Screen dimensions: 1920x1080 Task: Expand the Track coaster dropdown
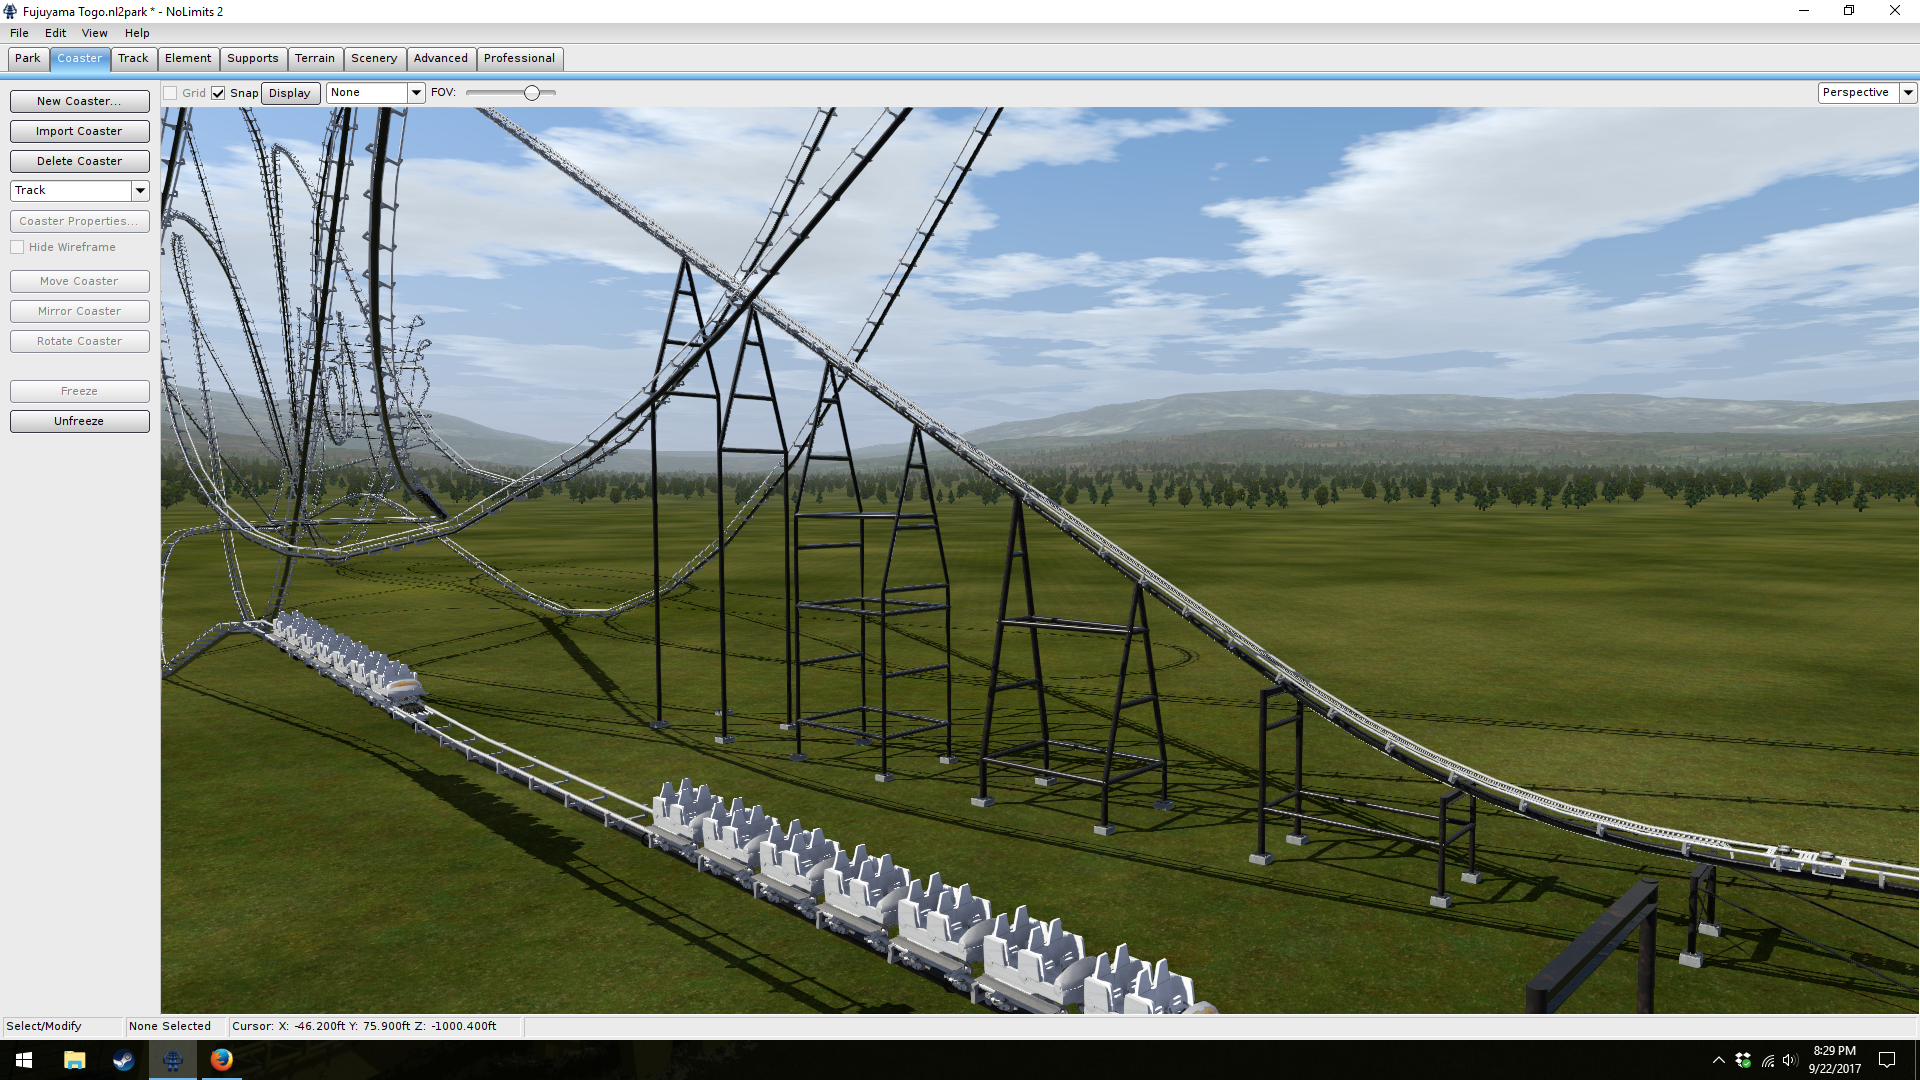pyautogui.click(x=140, y=190)
